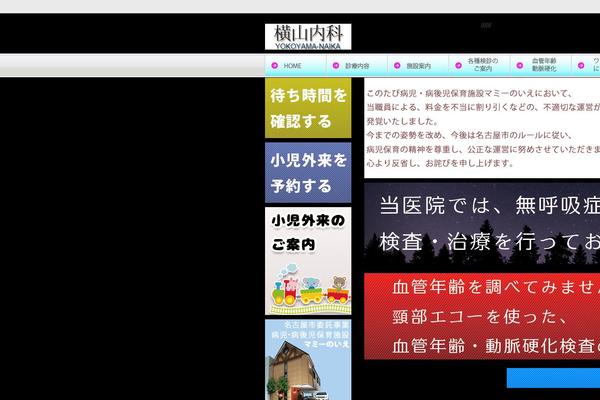Open the 診療内容 navigation tab

point(357,65)
